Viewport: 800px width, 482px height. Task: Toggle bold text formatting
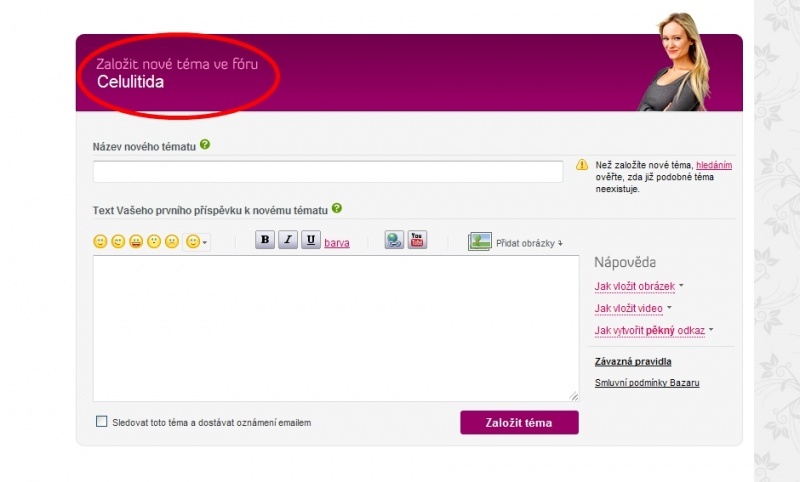265,240
